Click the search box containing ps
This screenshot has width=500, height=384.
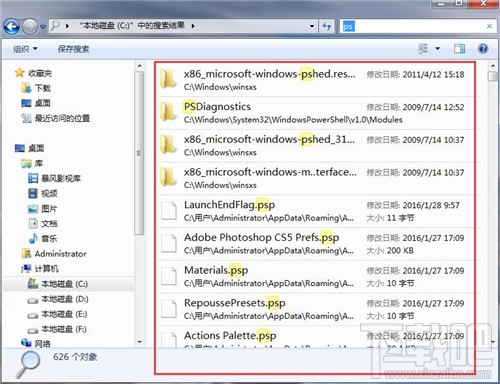417,26
